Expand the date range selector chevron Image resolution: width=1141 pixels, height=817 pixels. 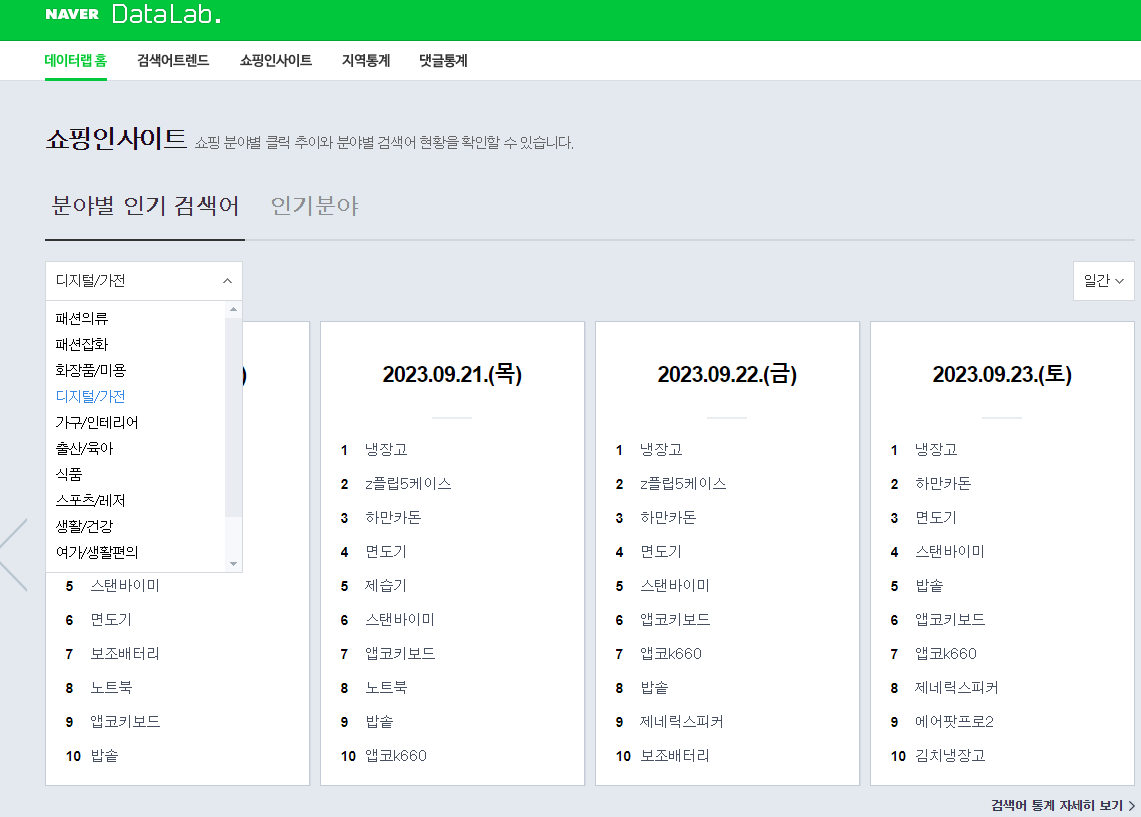pyautogui.click(x=1117, y=281)
